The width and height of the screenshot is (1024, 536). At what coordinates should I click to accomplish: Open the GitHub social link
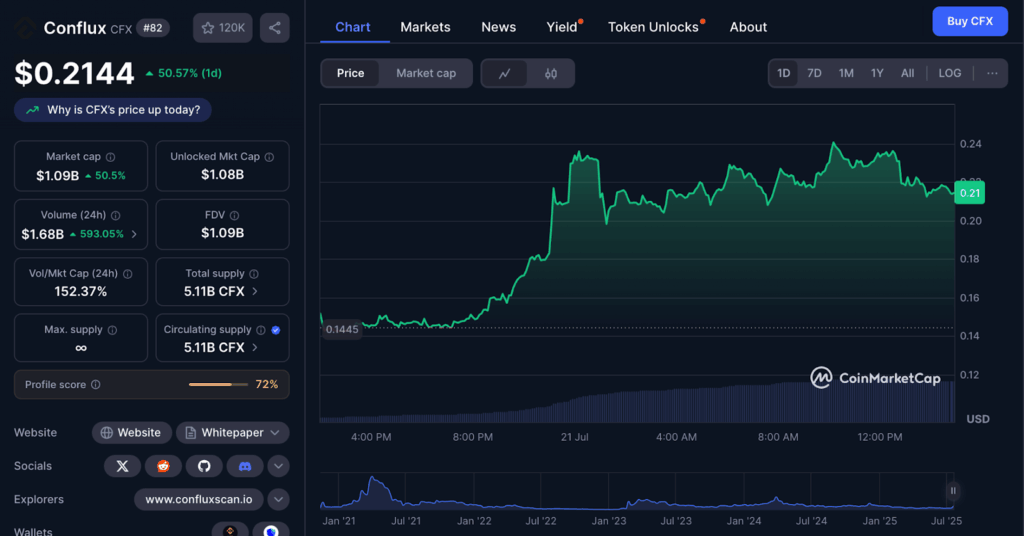204,466
